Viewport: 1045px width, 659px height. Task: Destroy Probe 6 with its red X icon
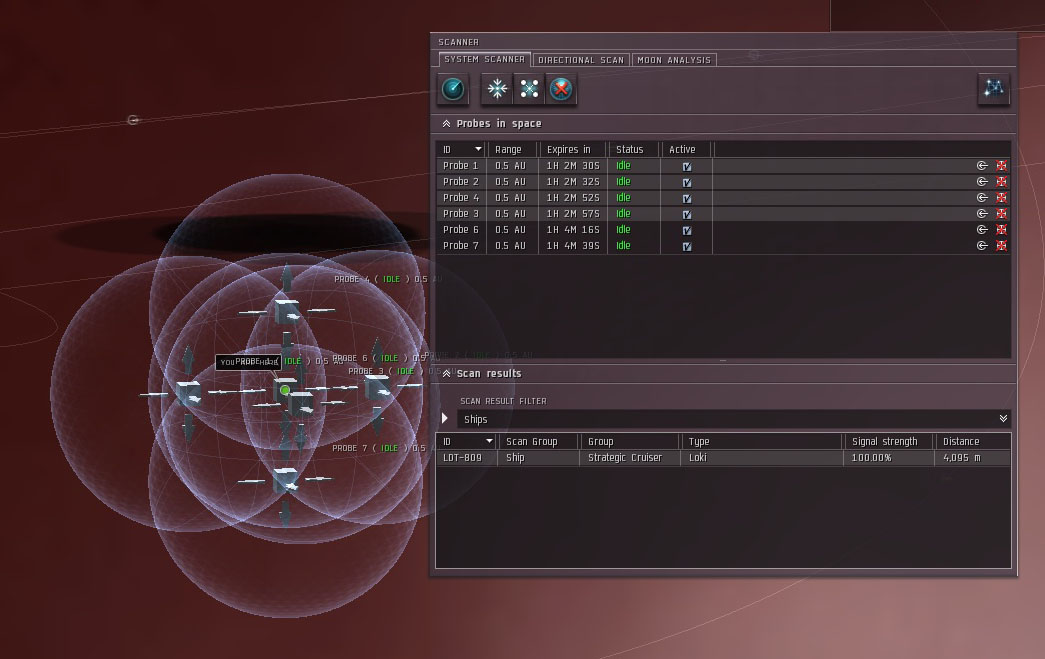(x=1001, y=230)
